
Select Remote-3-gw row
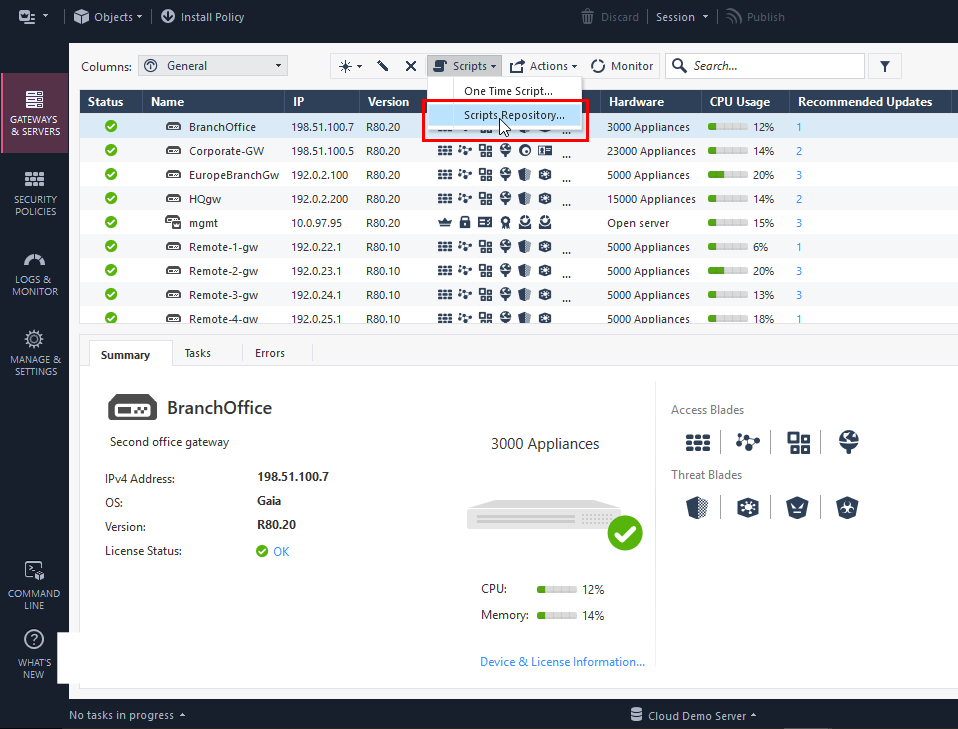pyautogui.click(x=519, y=295)
